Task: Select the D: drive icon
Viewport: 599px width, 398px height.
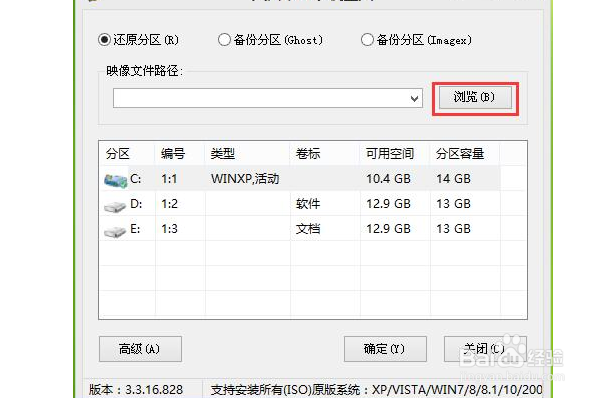Action: pyautogui.click(x=115, y=206)
